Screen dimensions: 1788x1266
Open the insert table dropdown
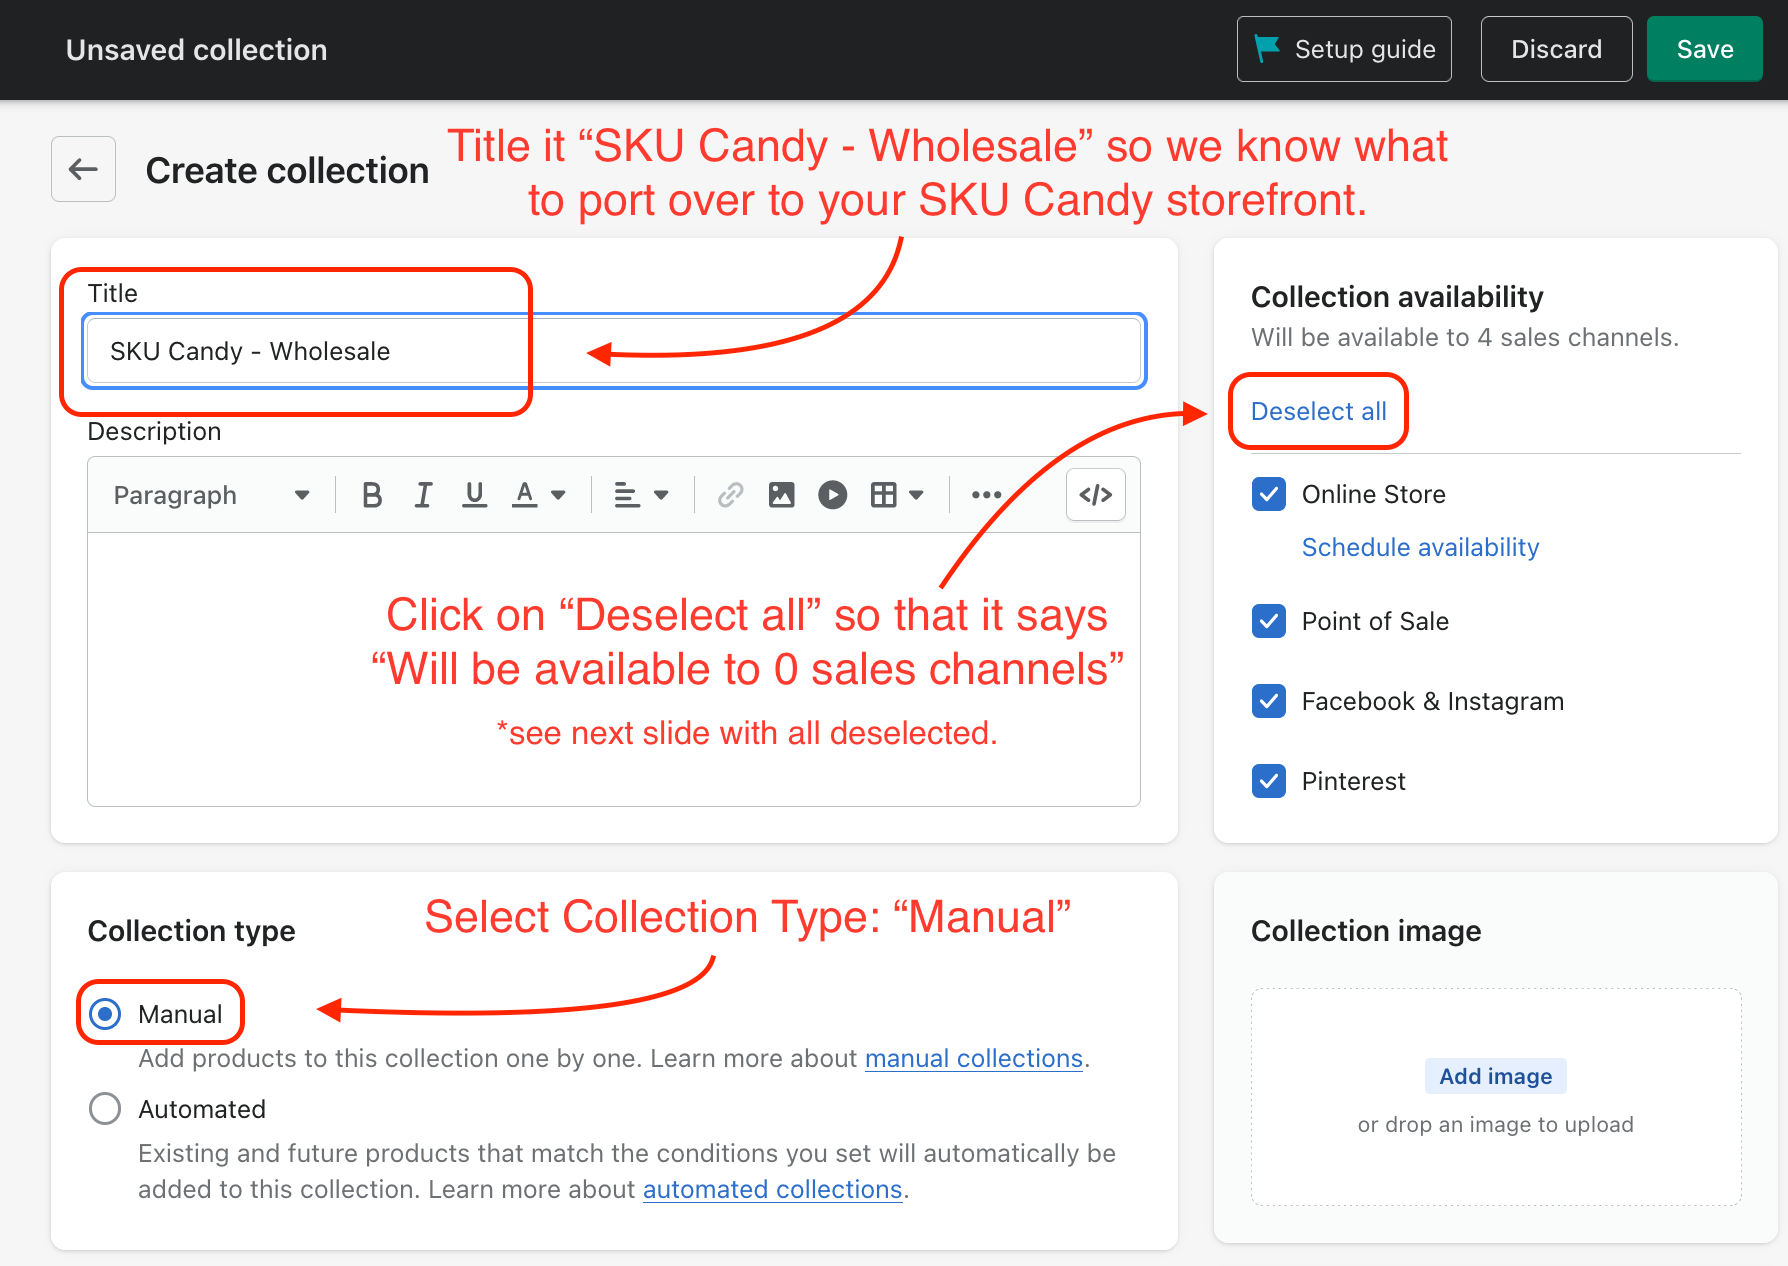click(897, 495)
